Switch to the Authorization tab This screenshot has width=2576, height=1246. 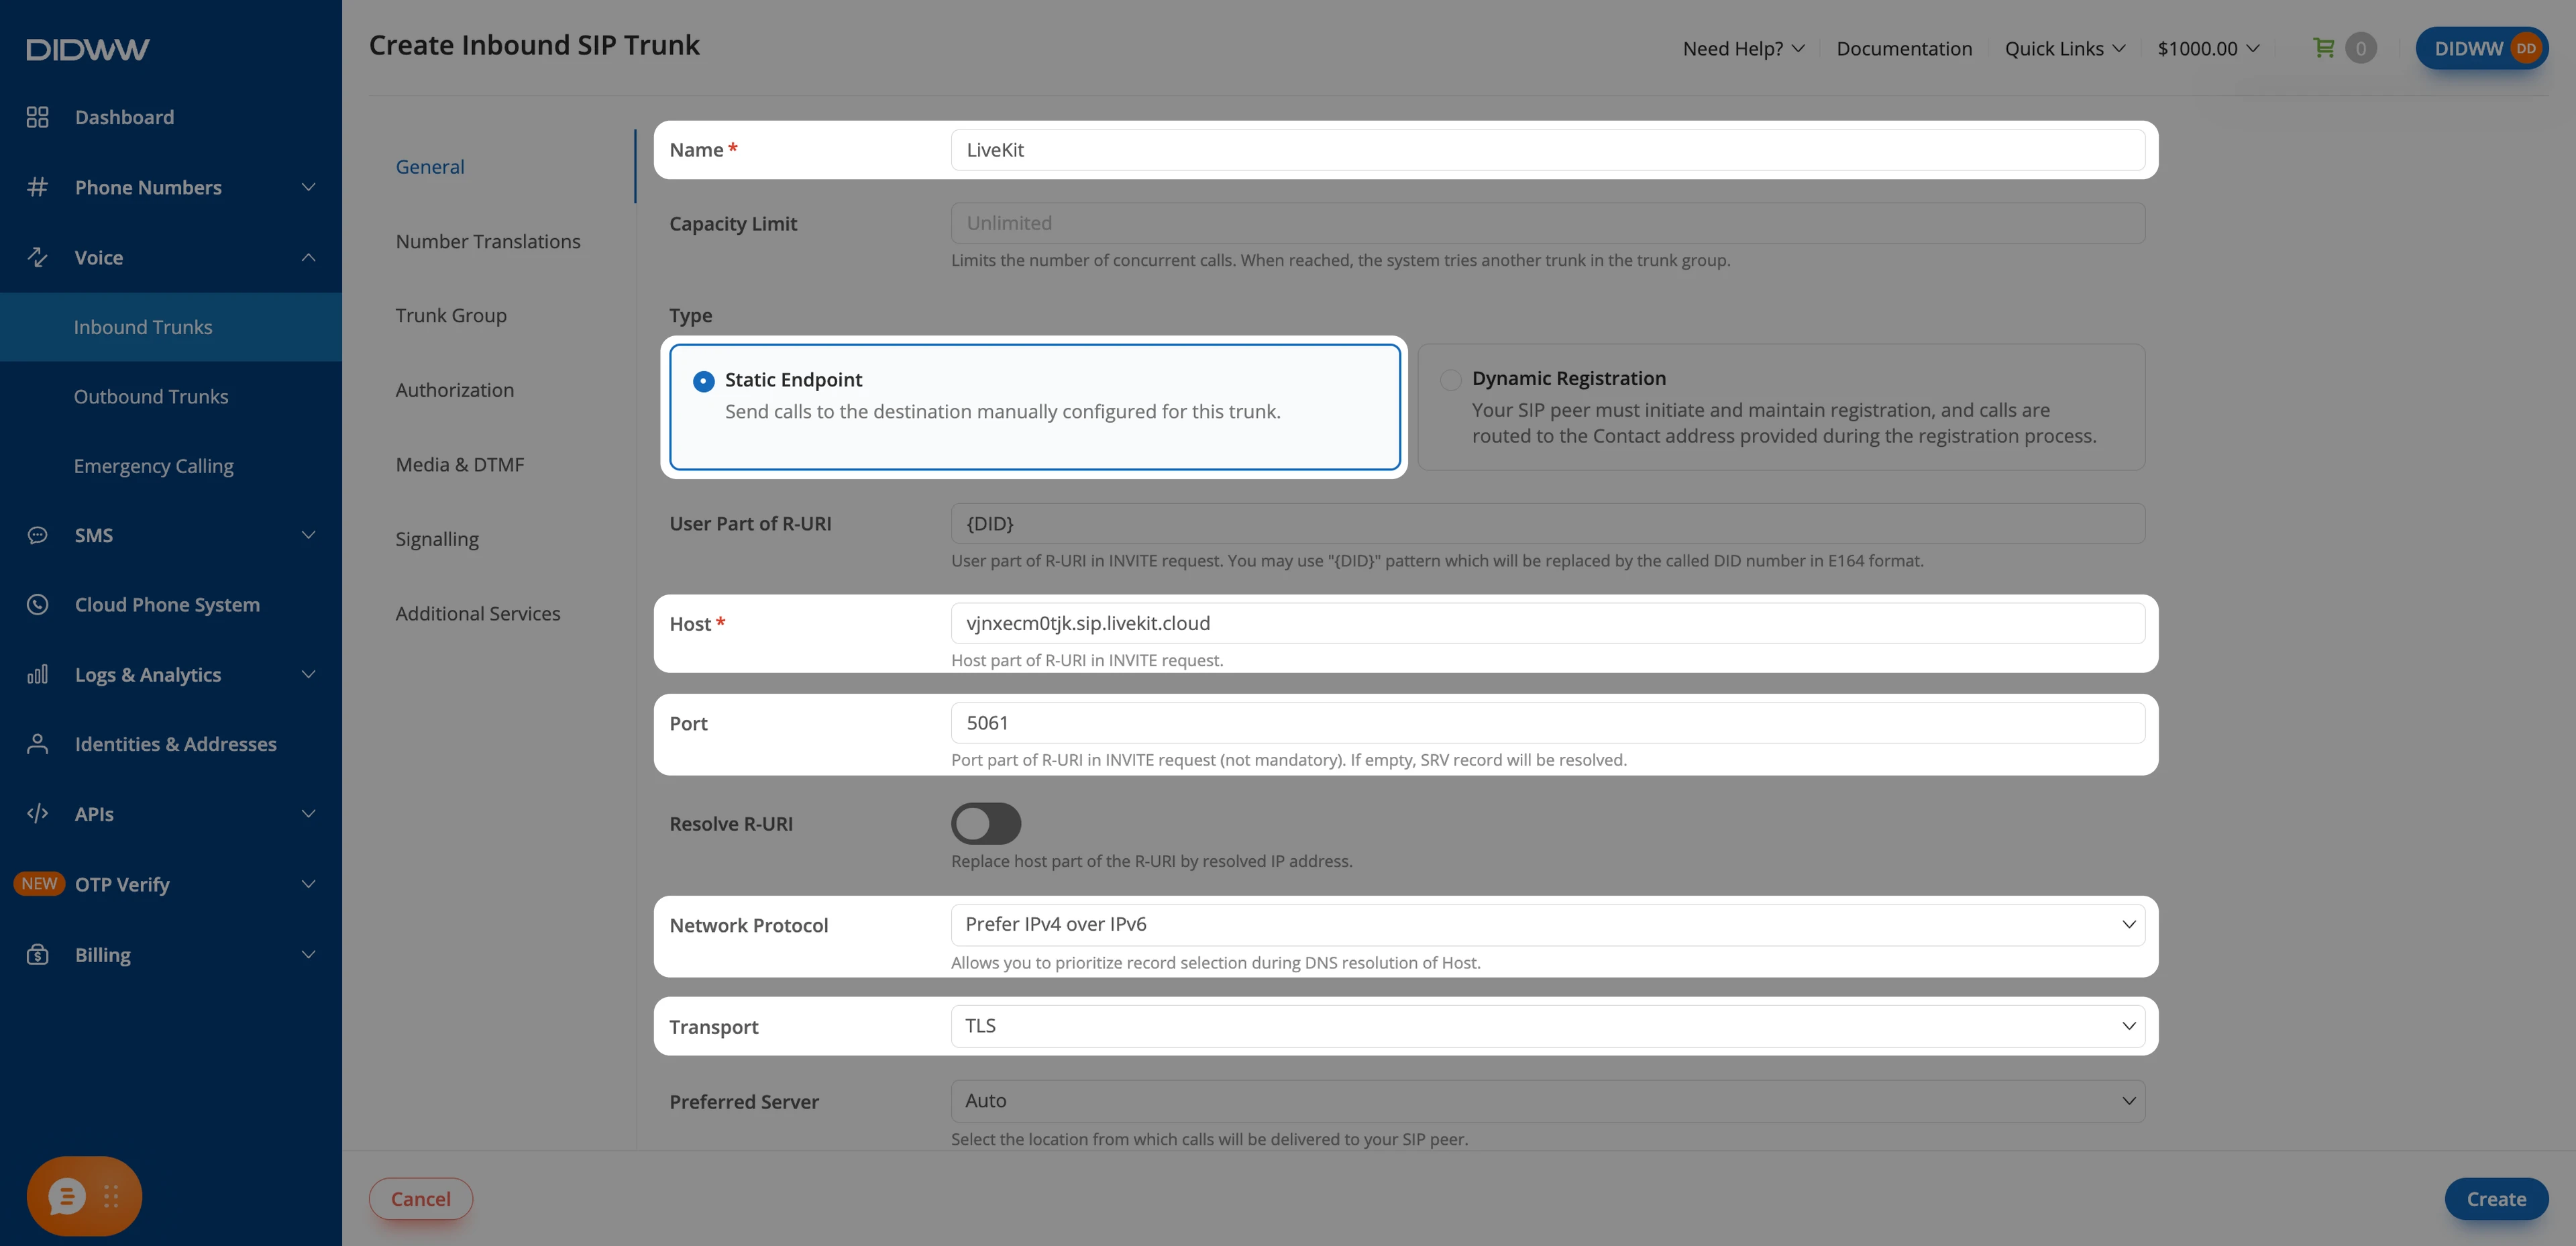pyautogui.click(x=455, y=390)
